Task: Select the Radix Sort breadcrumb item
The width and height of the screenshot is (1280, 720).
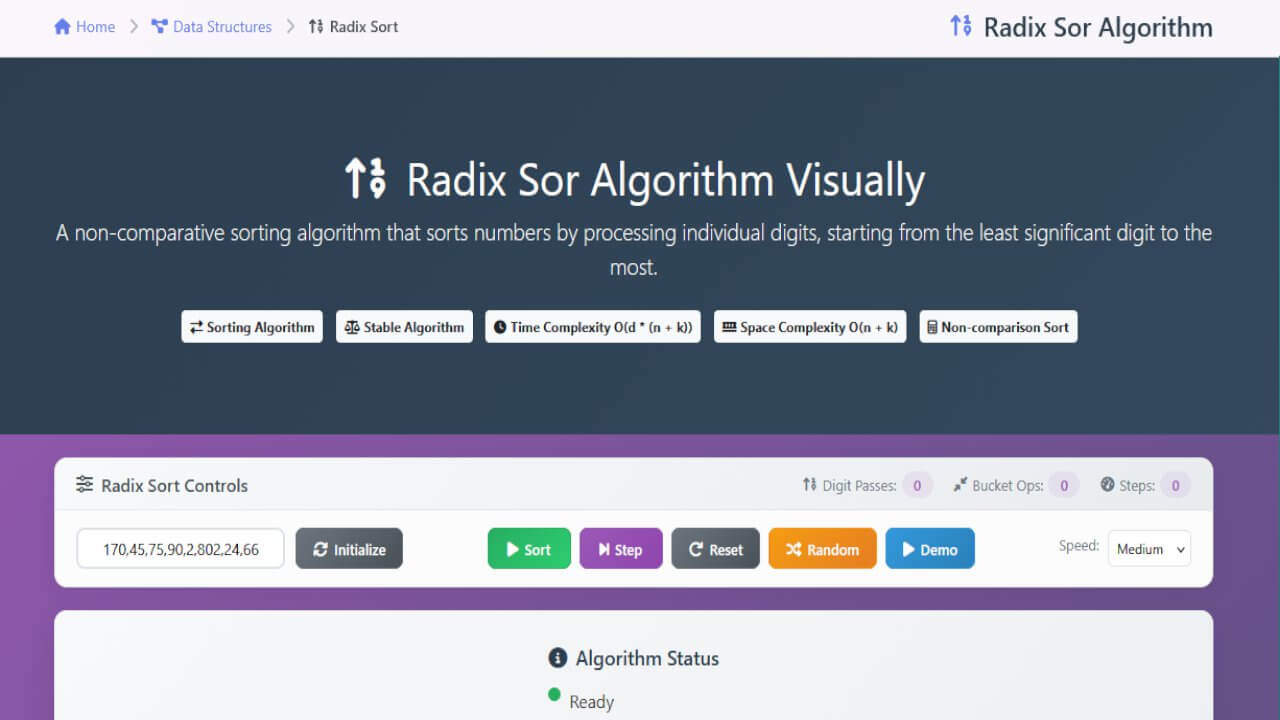Action: (353, 27)
